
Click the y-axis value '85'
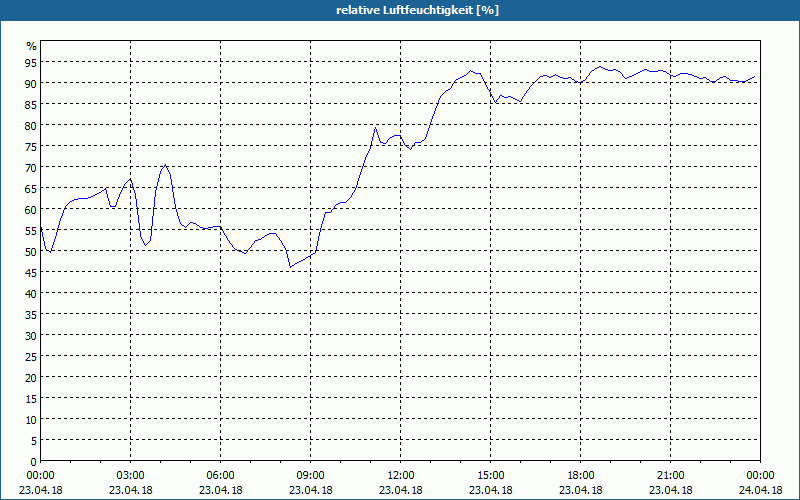point(31,104)
